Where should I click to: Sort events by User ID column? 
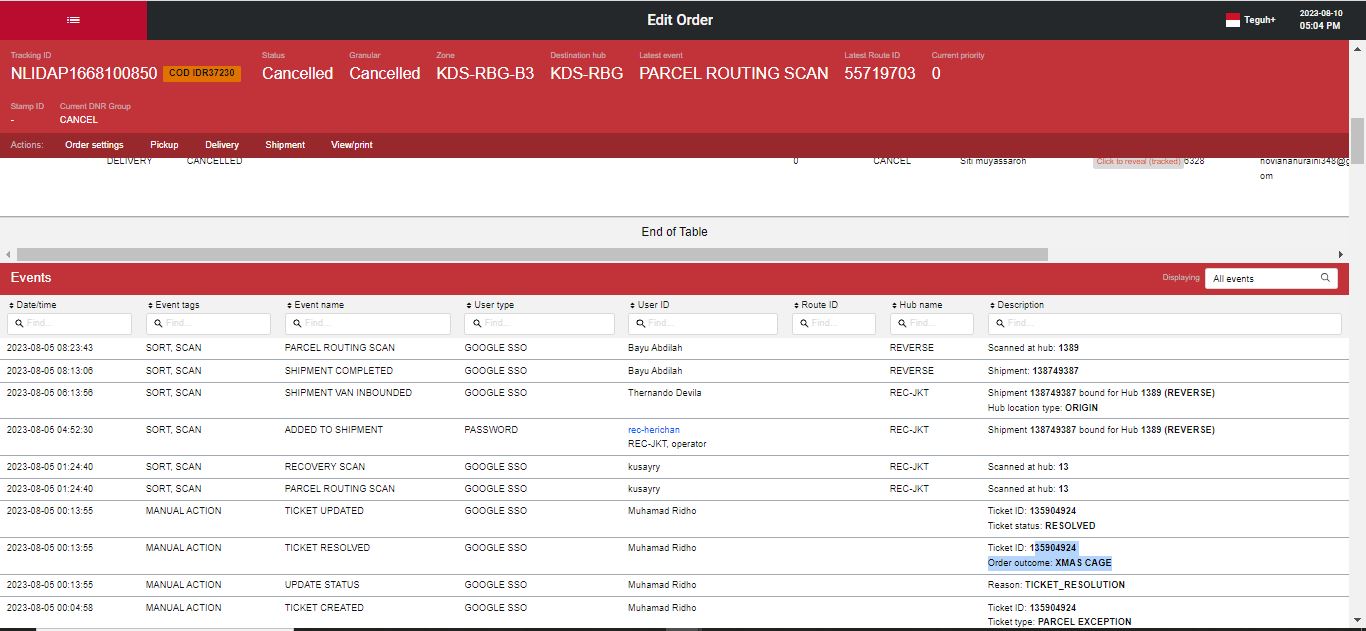pyautogui.click(x=649, y=305)
